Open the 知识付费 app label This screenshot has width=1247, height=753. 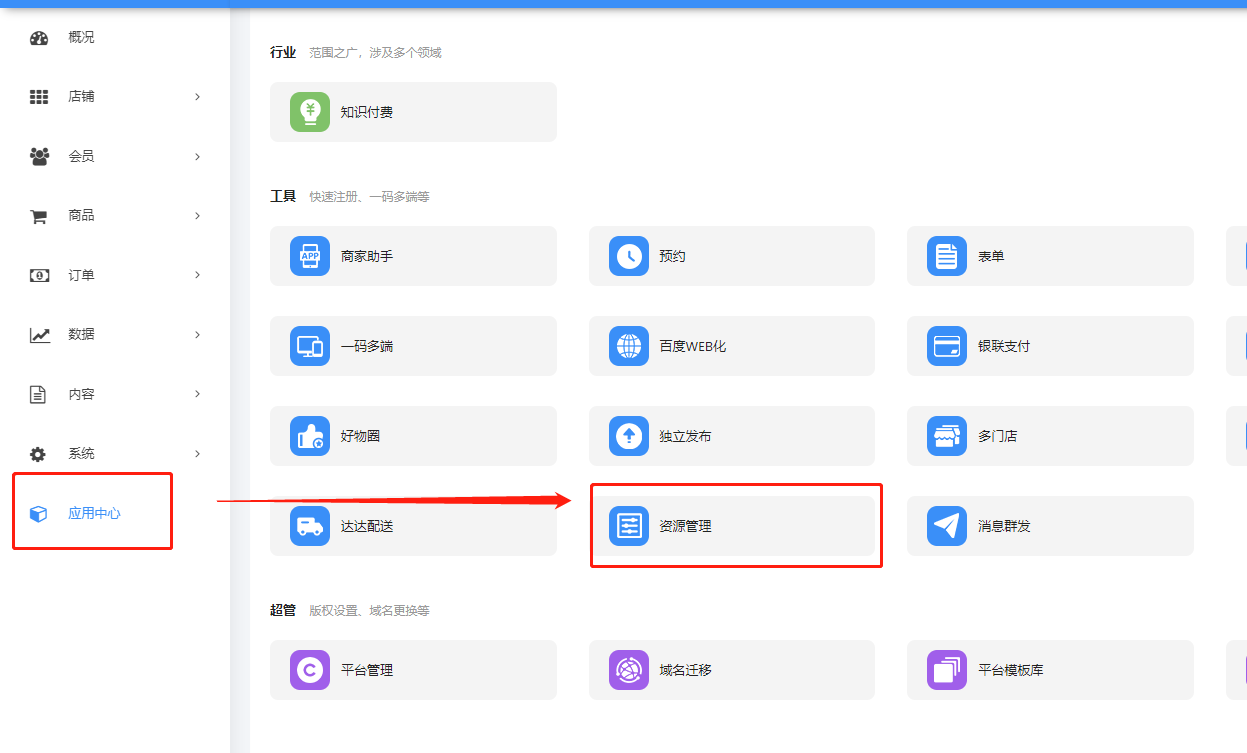coord(367,112)
